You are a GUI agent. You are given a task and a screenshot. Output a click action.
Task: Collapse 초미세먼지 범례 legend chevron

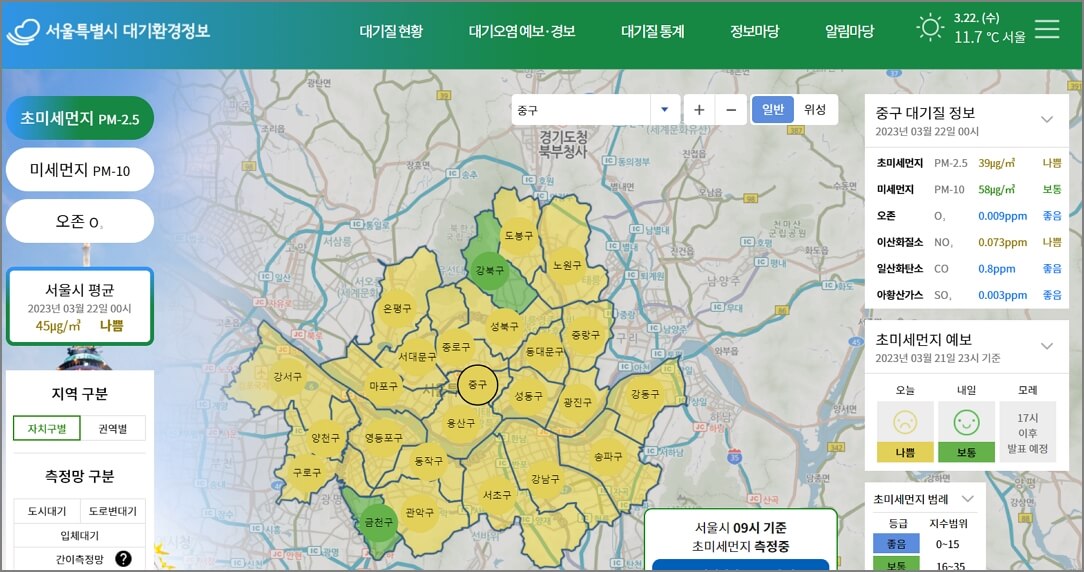[968, 499]
